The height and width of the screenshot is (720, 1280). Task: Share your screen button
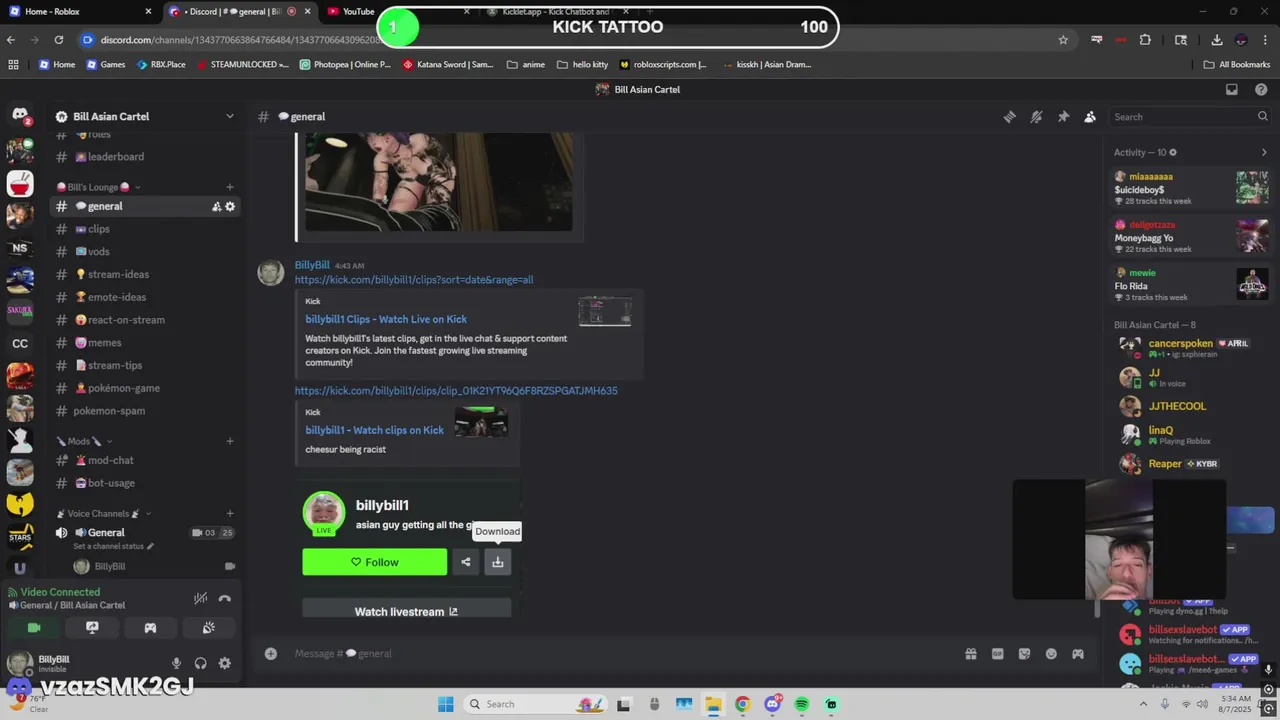[92, 628]
